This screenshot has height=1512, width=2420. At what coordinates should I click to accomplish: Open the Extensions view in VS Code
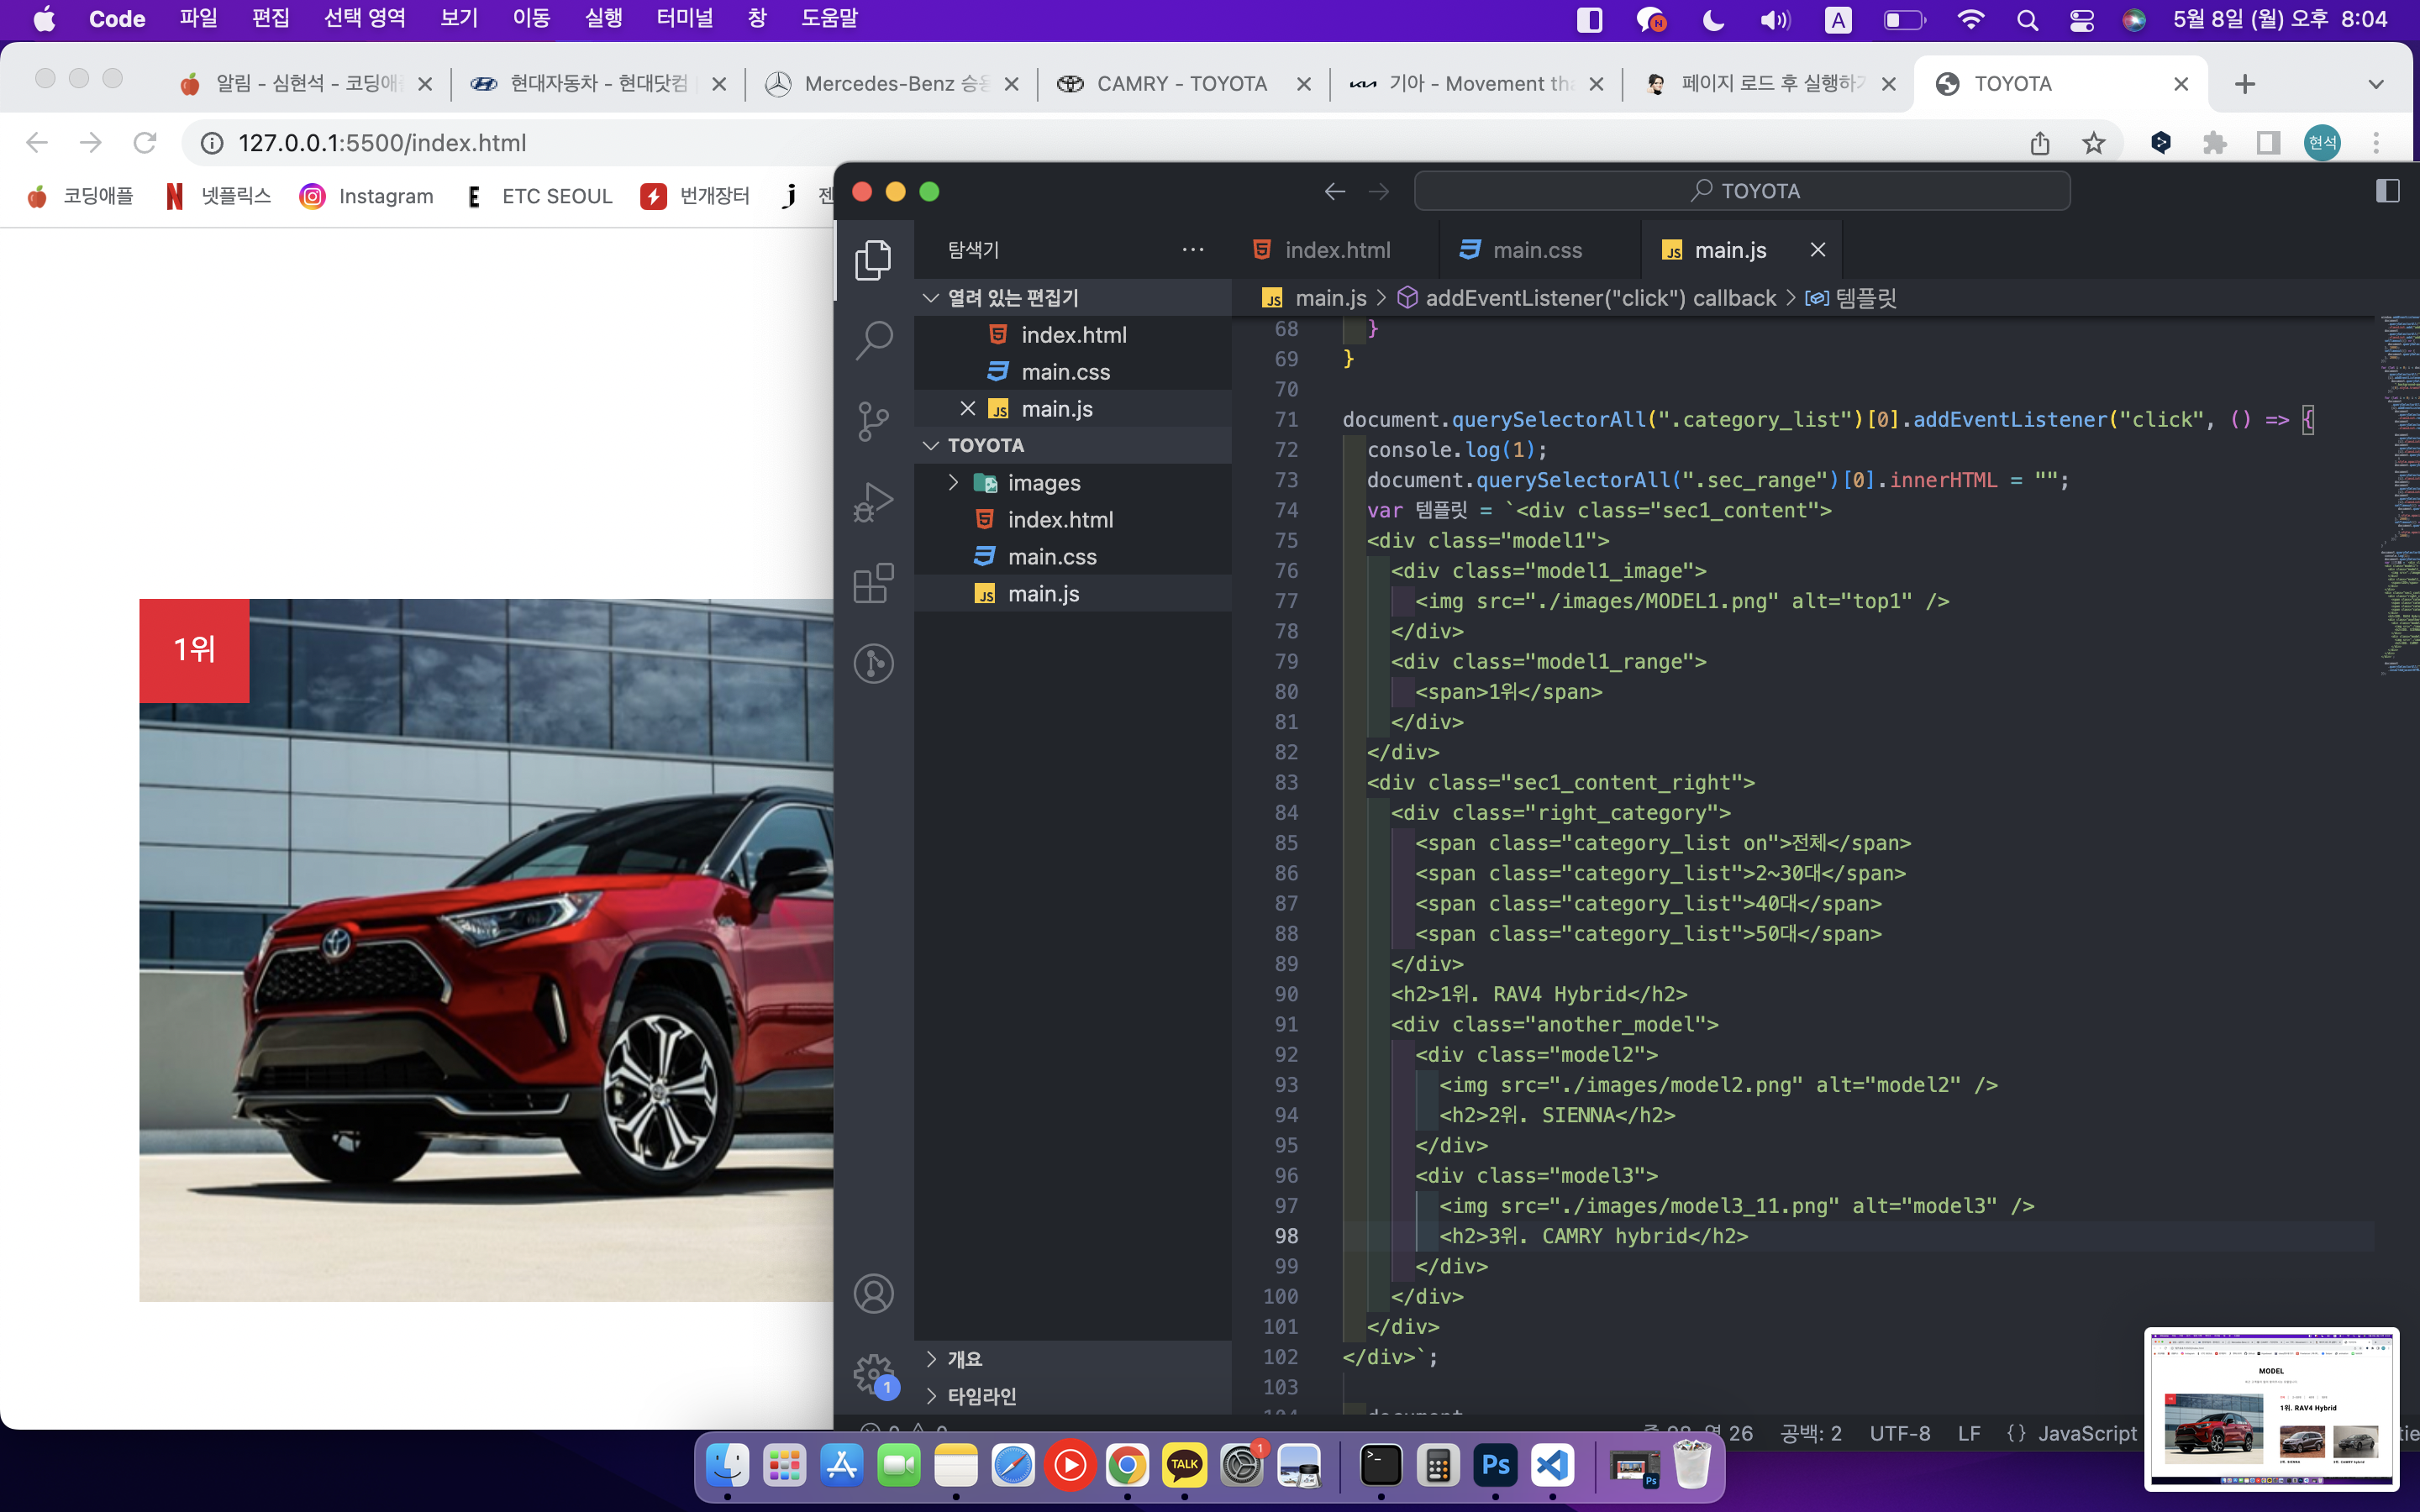click(x=873, y=583)
